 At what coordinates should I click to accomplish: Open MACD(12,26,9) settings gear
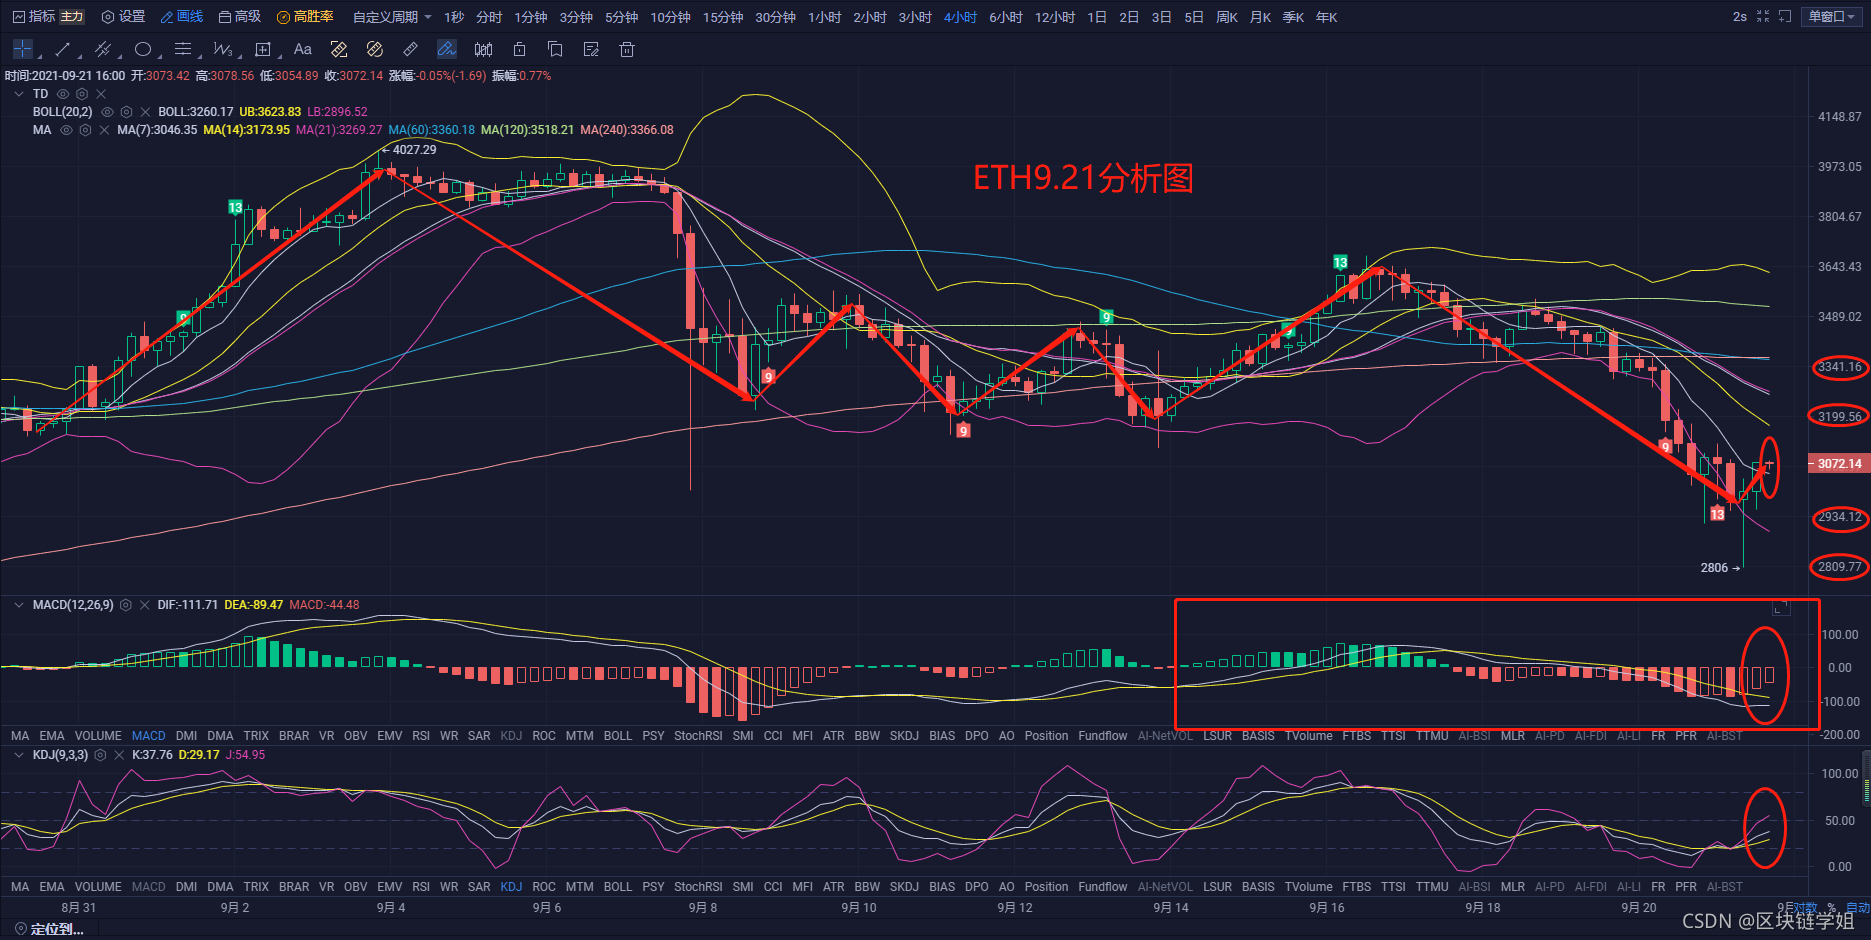126,605
